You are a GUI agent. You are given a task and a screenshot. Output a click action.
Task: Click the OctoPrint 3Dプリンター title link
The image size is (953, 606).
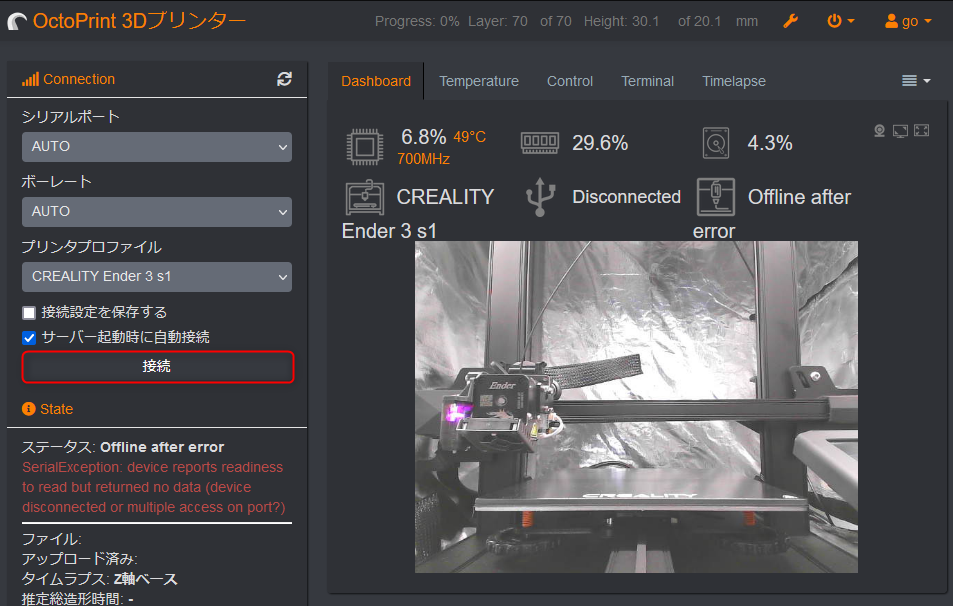point(139,21)
